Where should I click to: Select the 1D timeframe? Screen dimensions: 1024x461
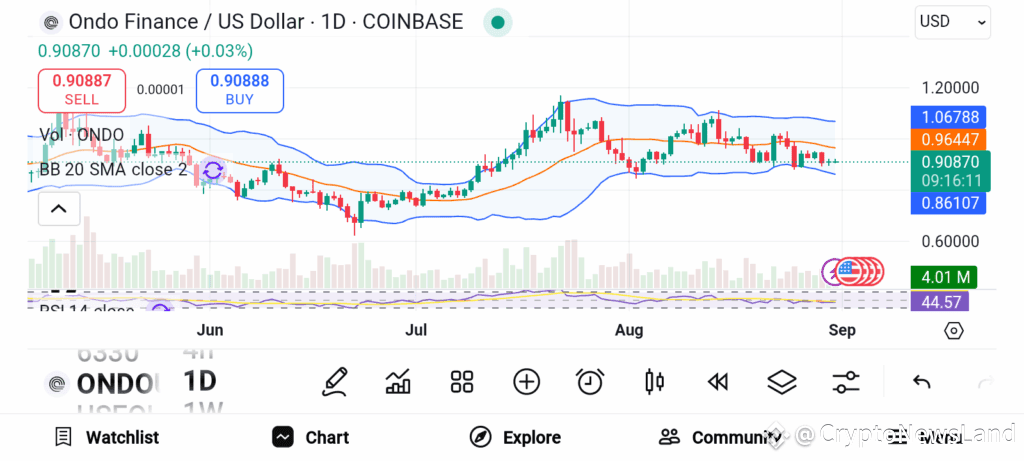(x=199, y=381)
